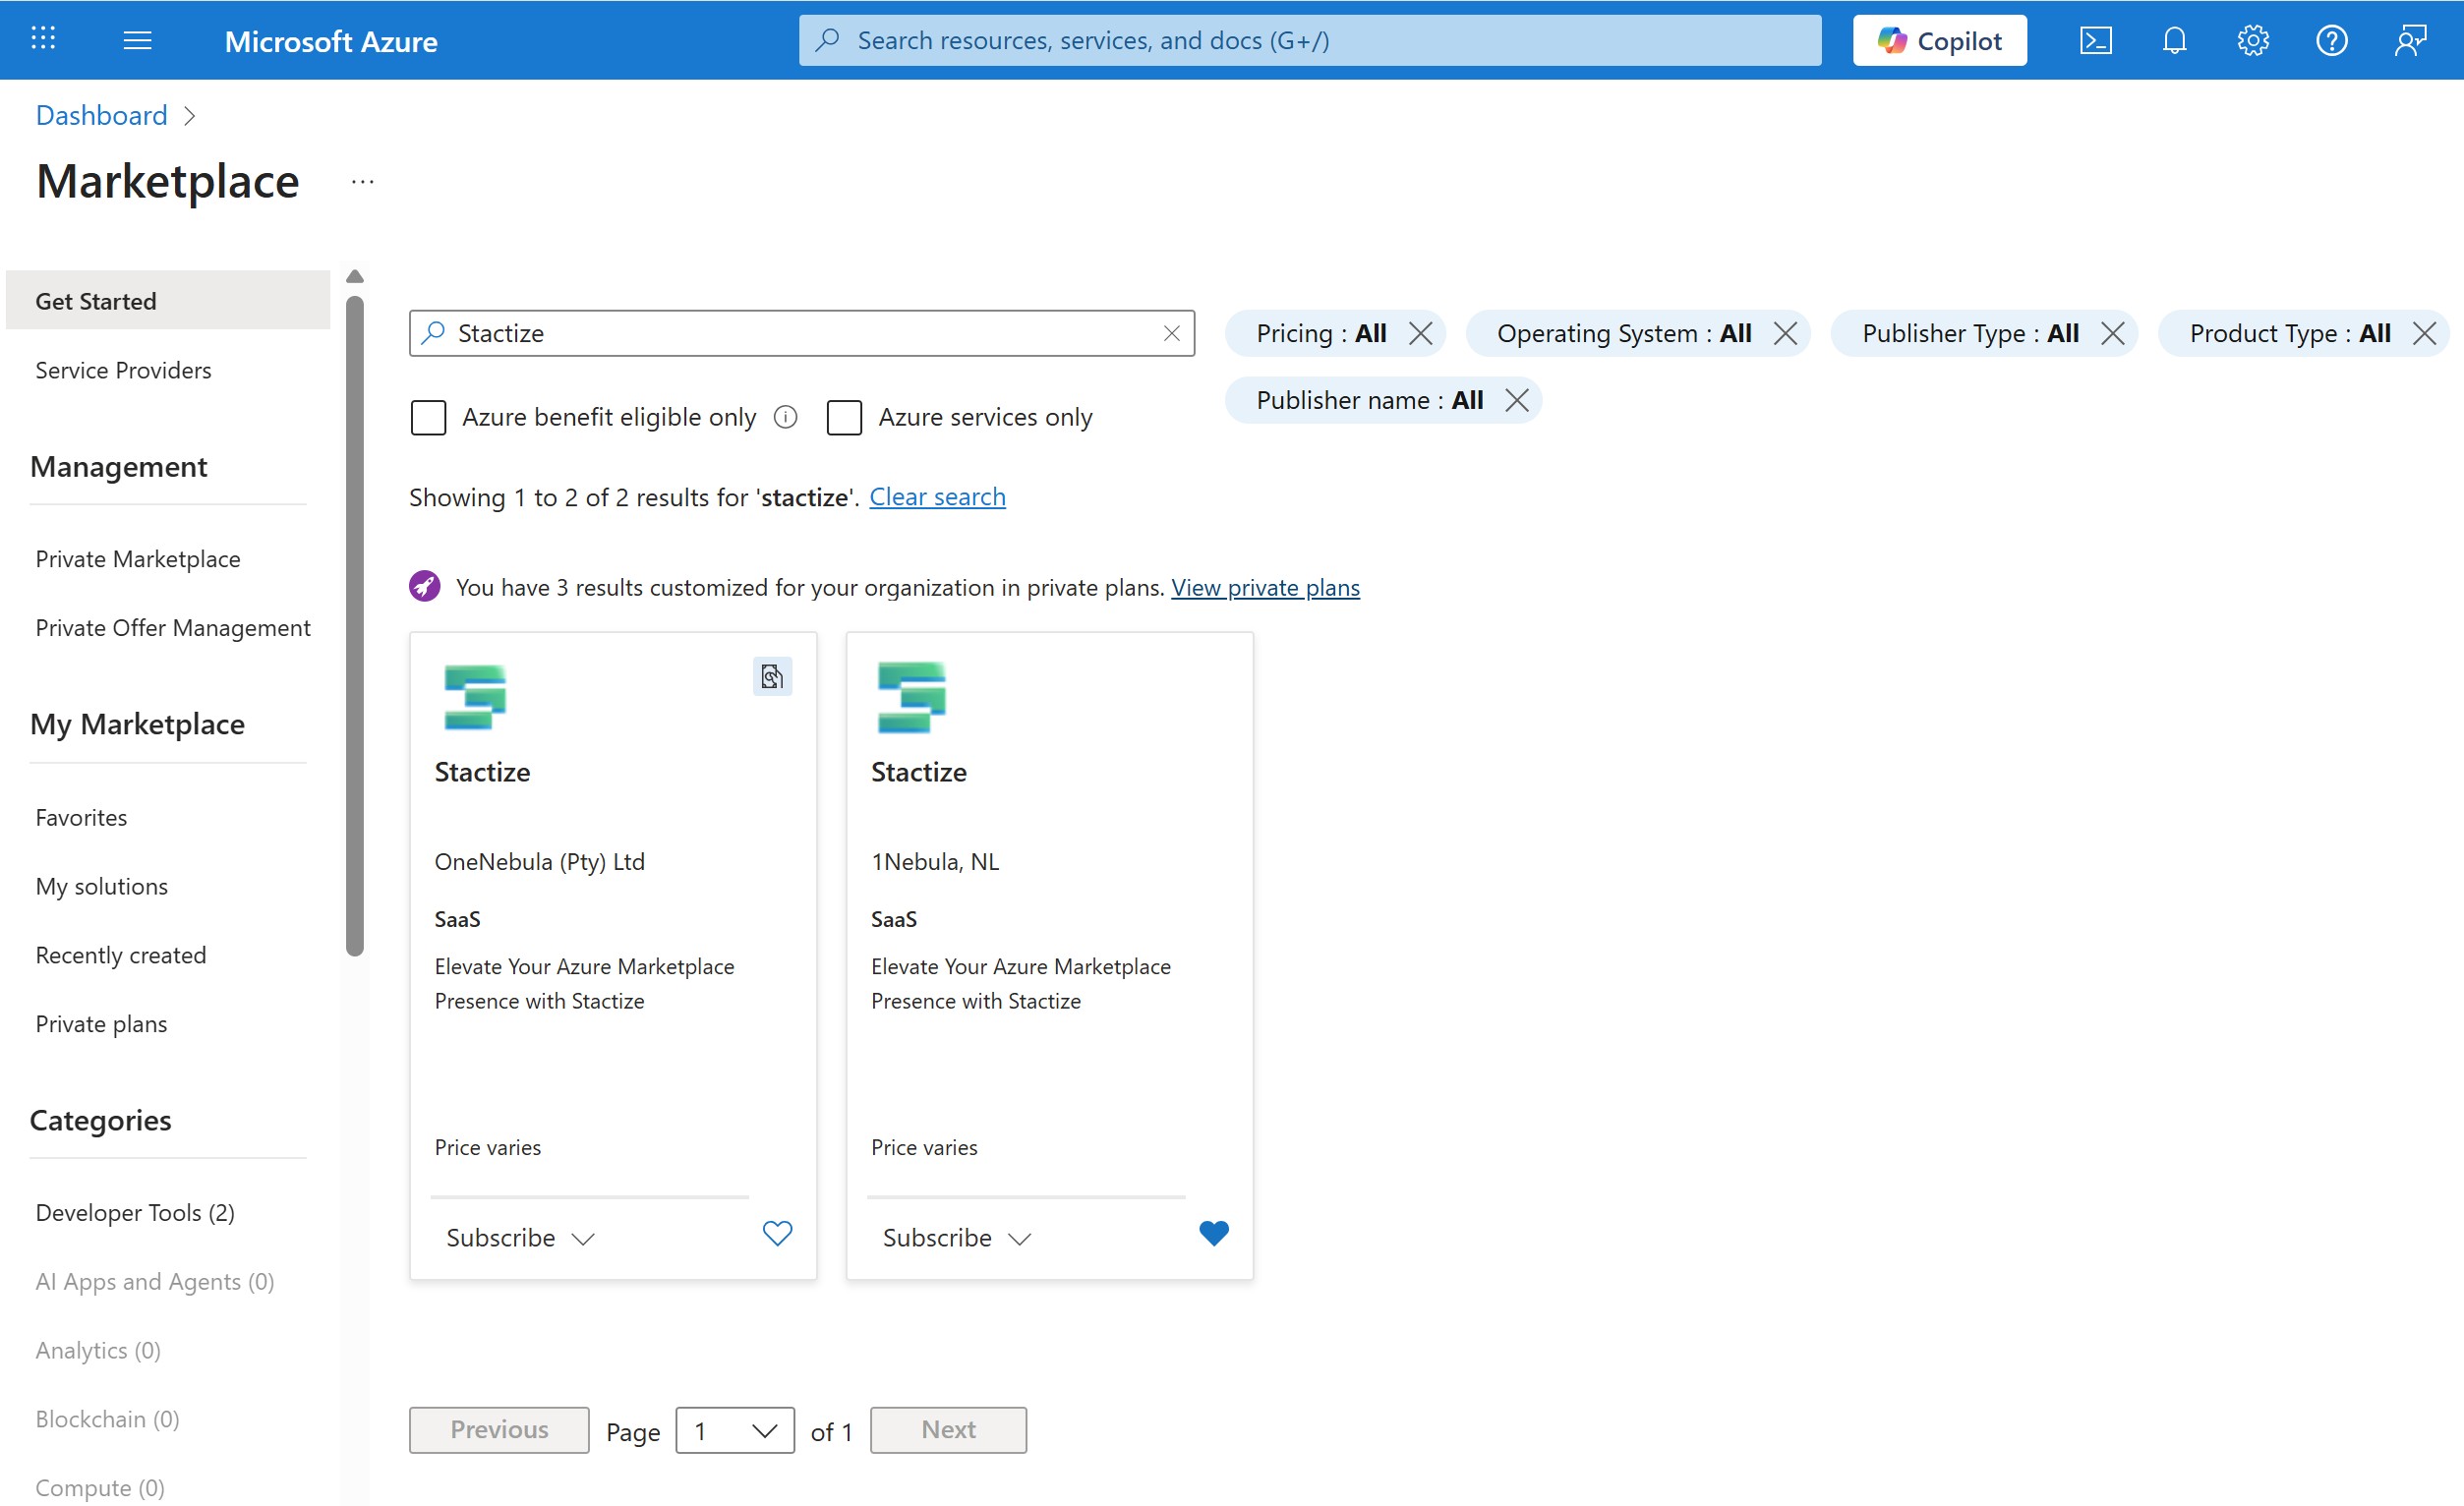This screenshot has height=1506, width=2464.
Task: Clear the Stactize search text X
Action: (x=1172, y=333)
